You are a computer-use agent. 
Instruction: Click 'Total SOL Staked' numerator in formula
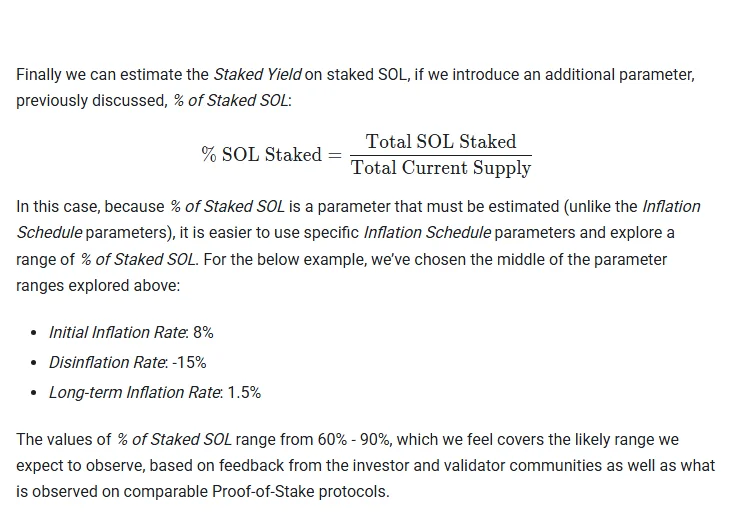coord(441,142)
